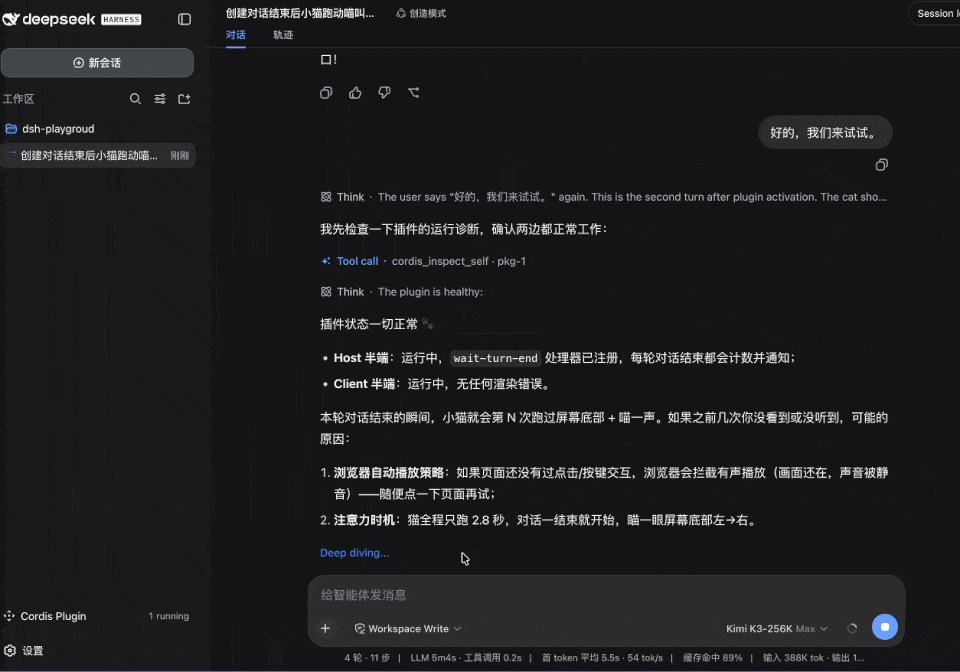Click the Think icon before 'The plugin is healthy'
The height and width of the screenshot is (672, 960).
click(x=326, y=292)
